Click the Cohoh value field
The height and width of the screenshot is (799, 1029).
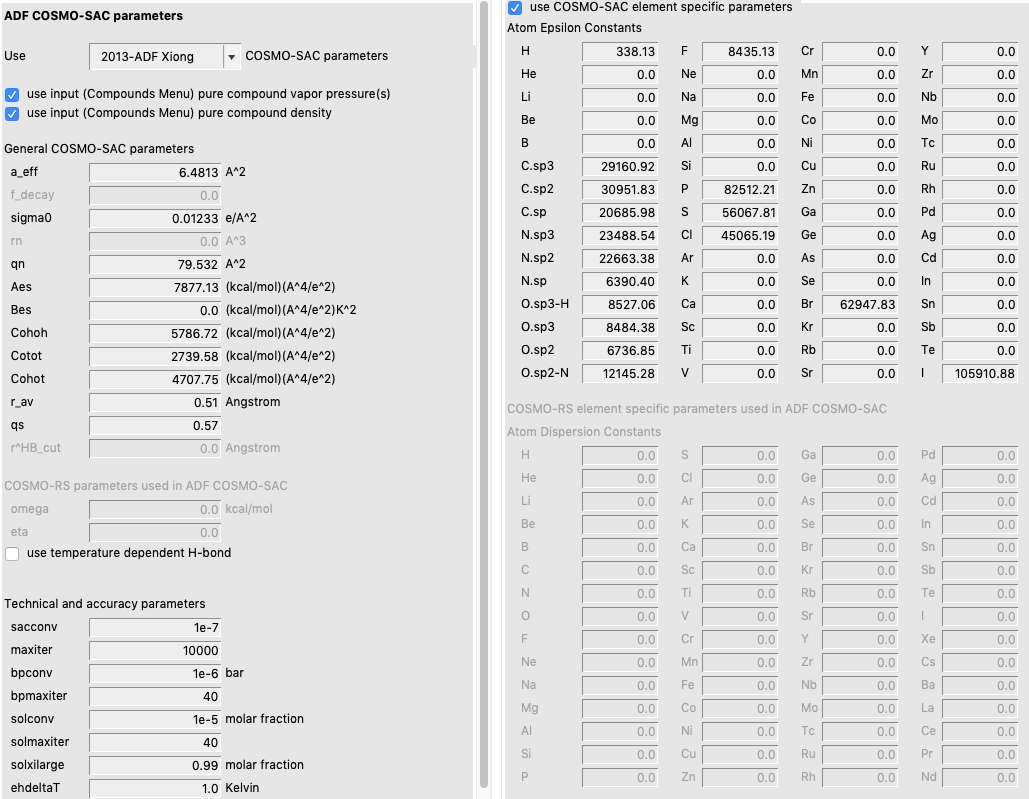pyautogui.click(x=155, y=333)
